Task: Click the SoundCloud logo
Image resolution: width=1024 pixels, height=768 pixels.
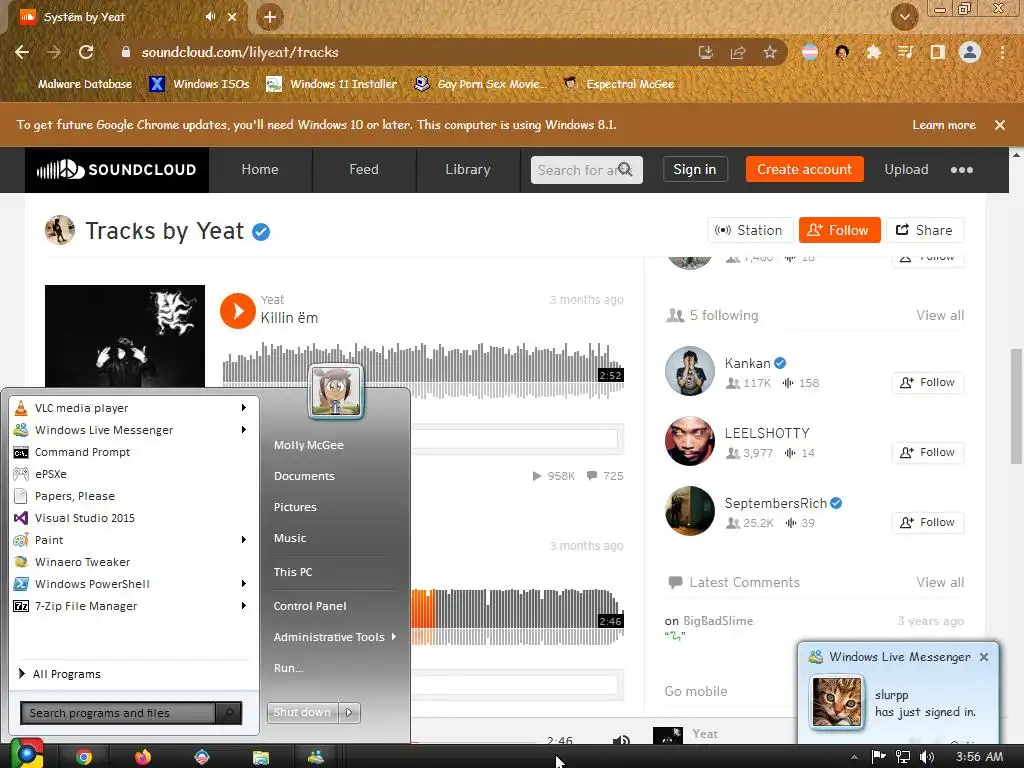Action: 117,170
